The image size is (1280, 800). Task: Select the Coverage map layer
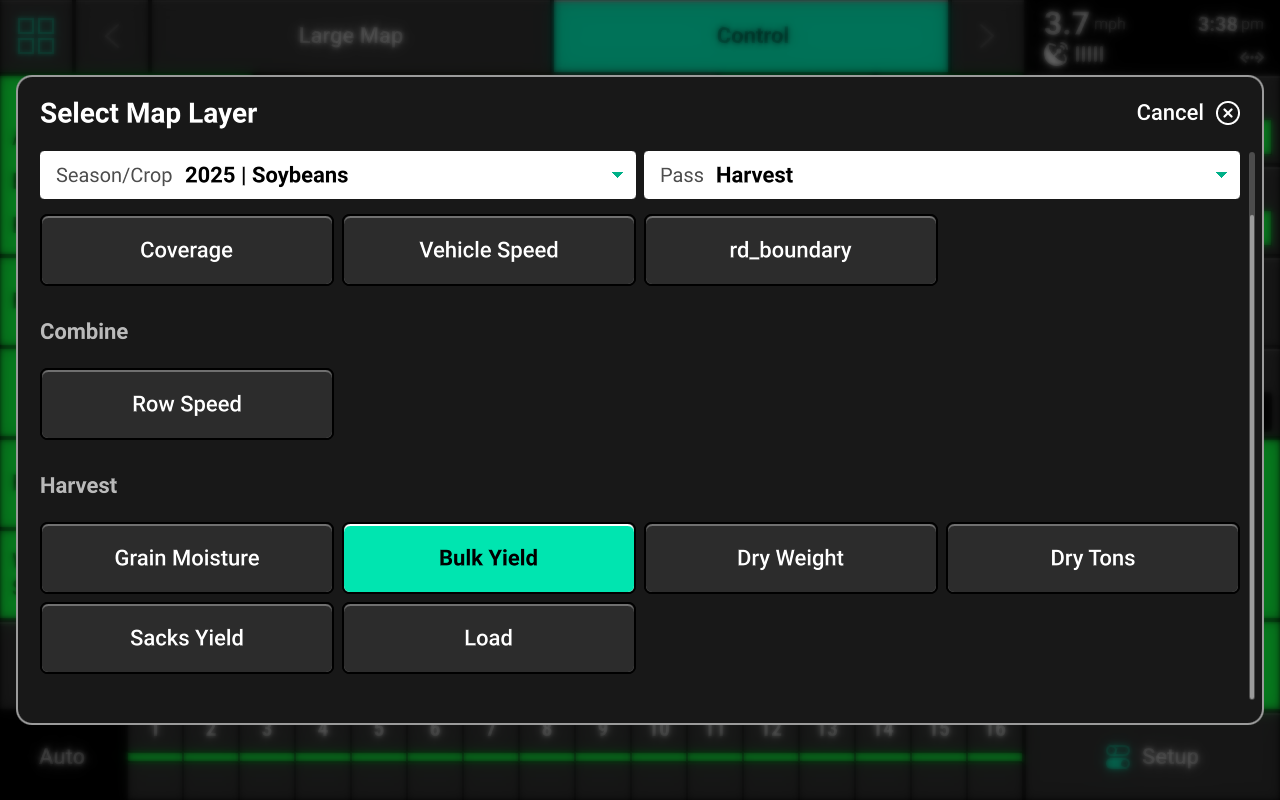[x=187, y=250]
